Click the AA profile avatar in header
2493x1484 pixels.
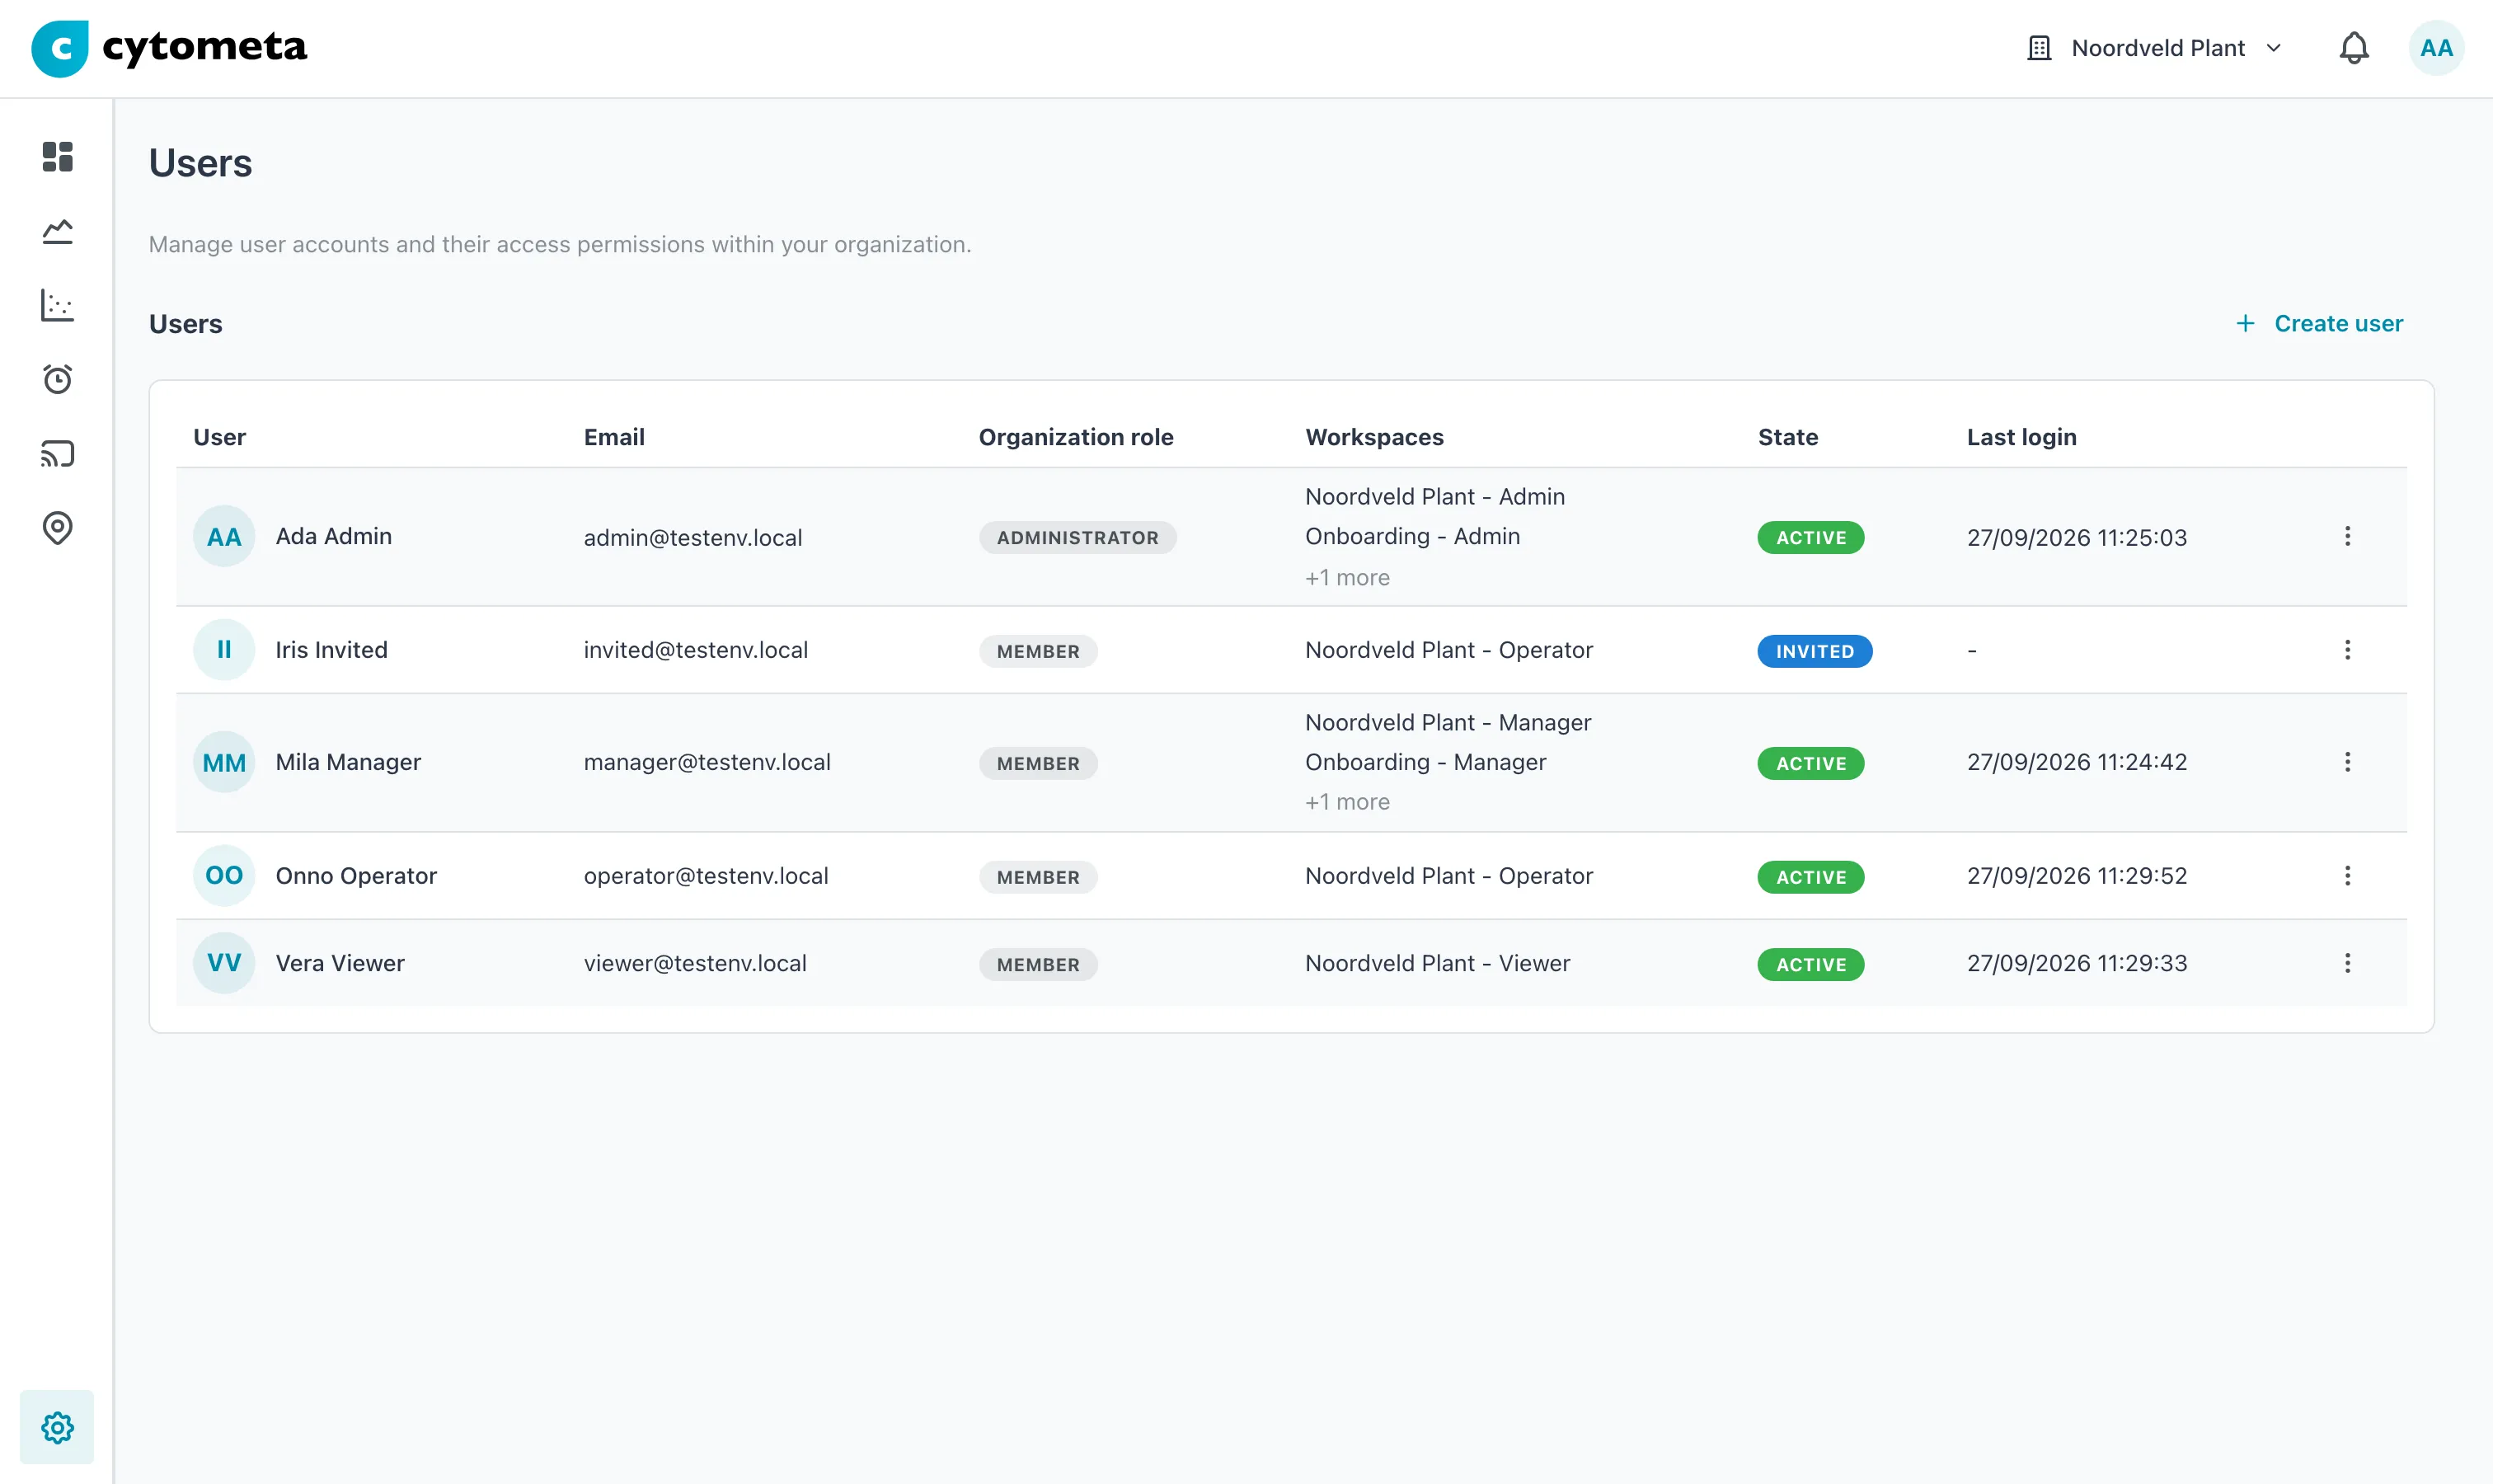click(x=2436, y=48)
